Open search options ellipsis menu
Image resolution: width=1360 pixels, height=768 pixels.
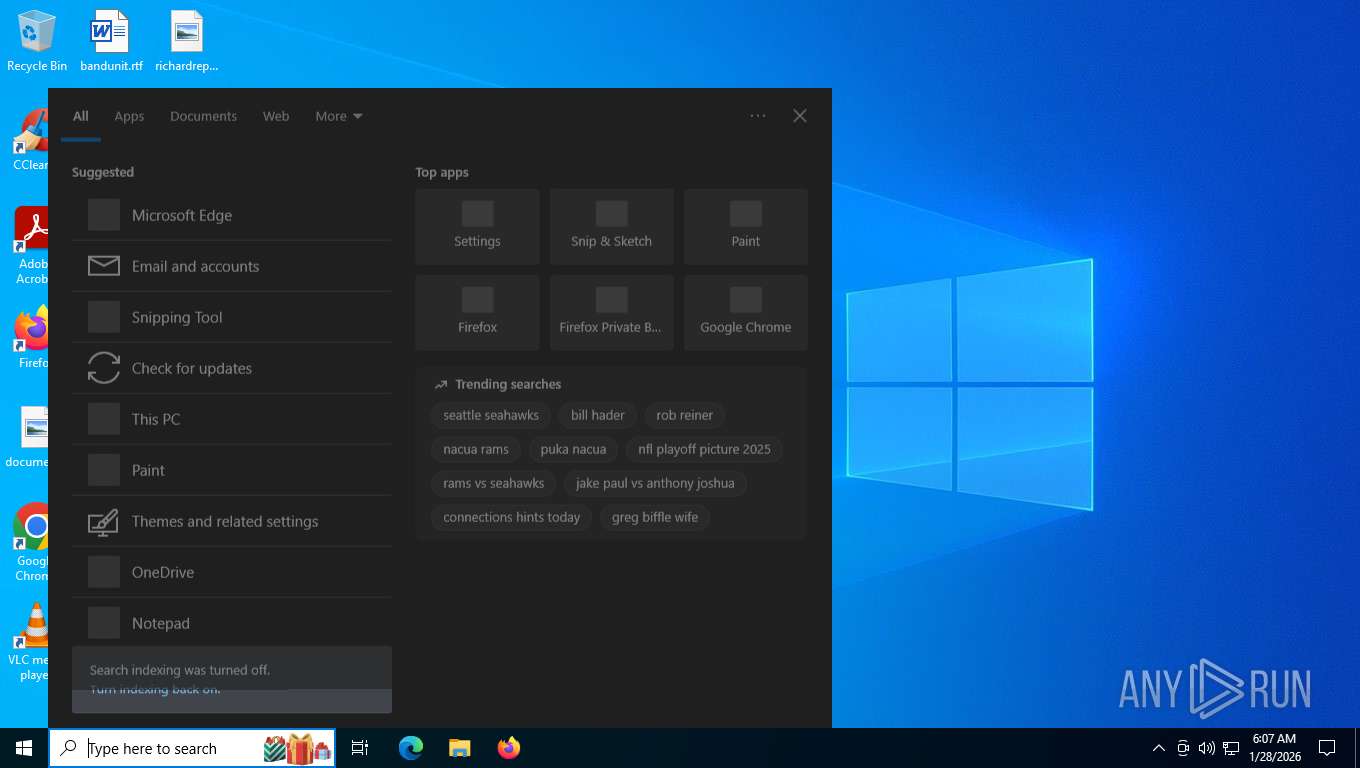pyautogui.click(x=758, y=116)
